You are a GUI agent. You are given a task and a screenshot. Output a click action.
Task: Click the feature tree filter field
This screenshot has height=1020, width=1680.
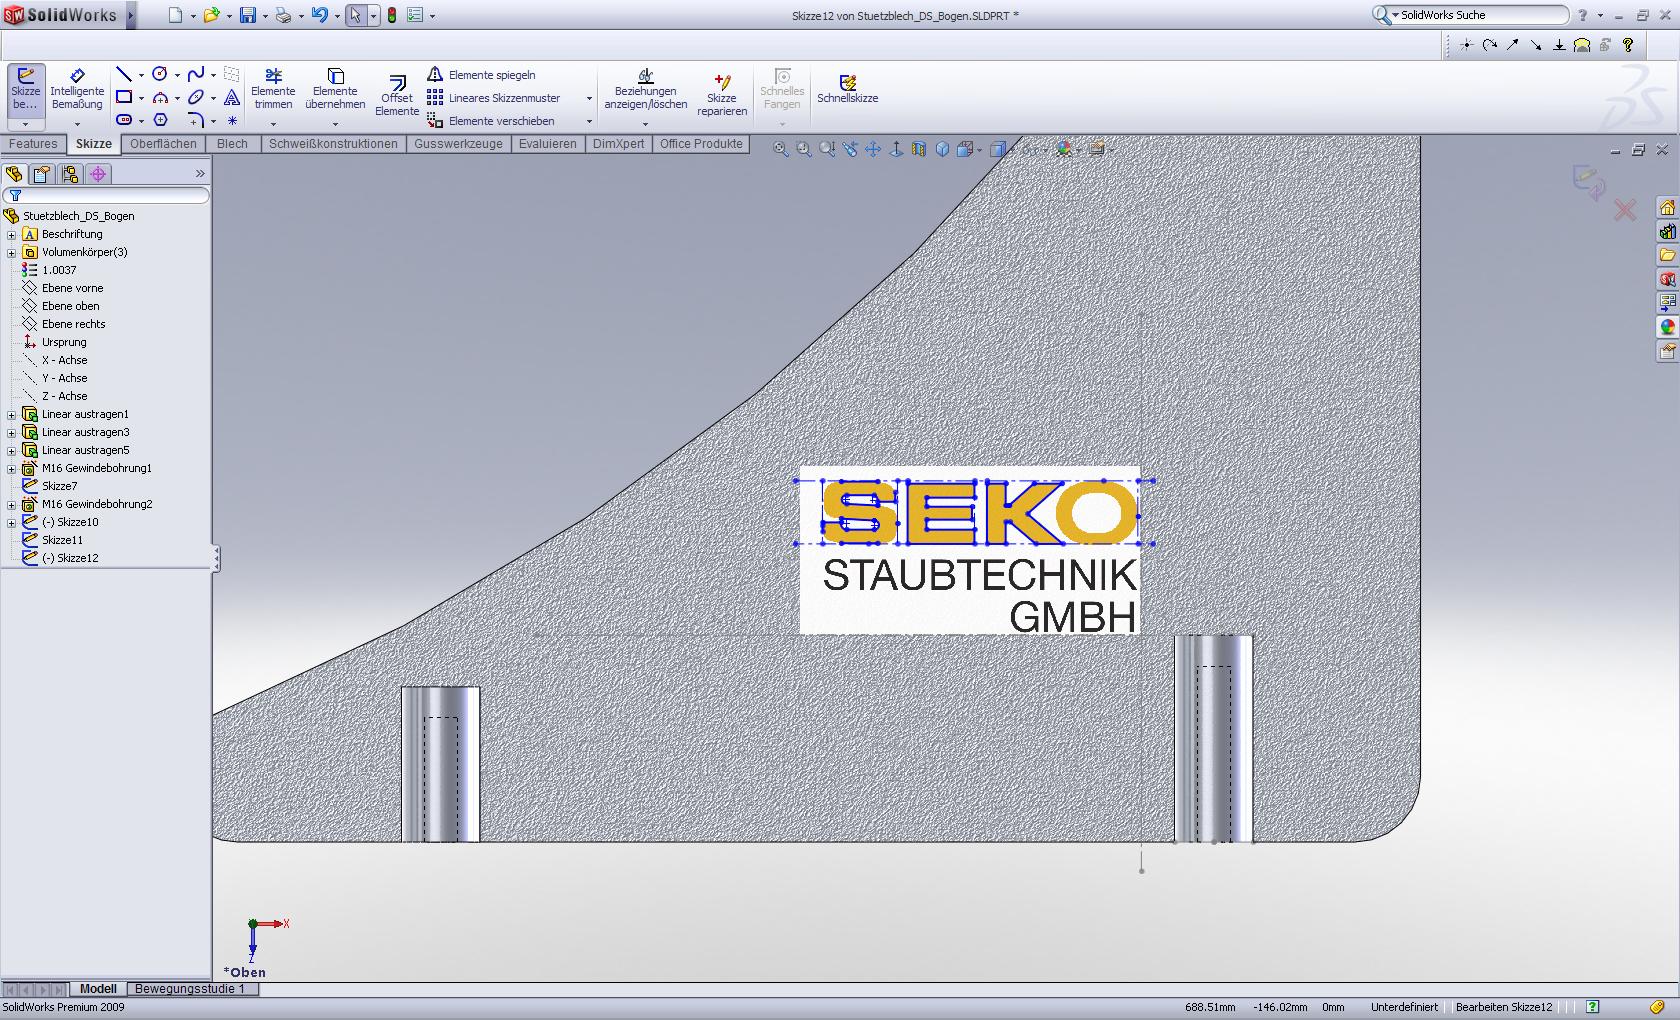pos(110,196)
